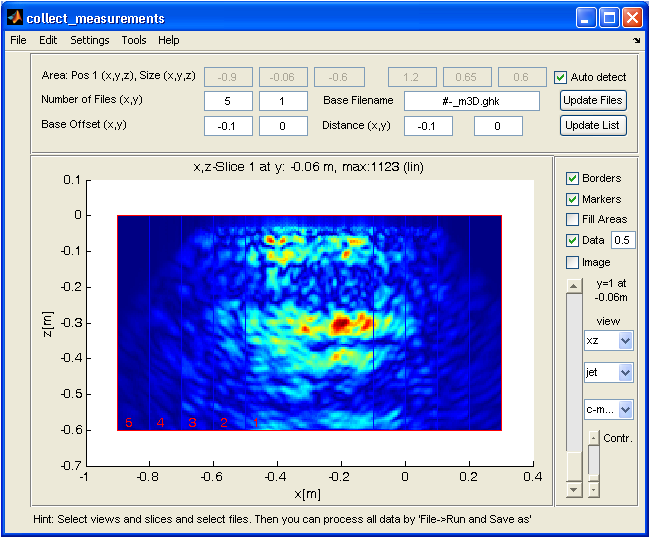Click the Data value field 0.5
The image size is (650, 538).
point(623,240)
